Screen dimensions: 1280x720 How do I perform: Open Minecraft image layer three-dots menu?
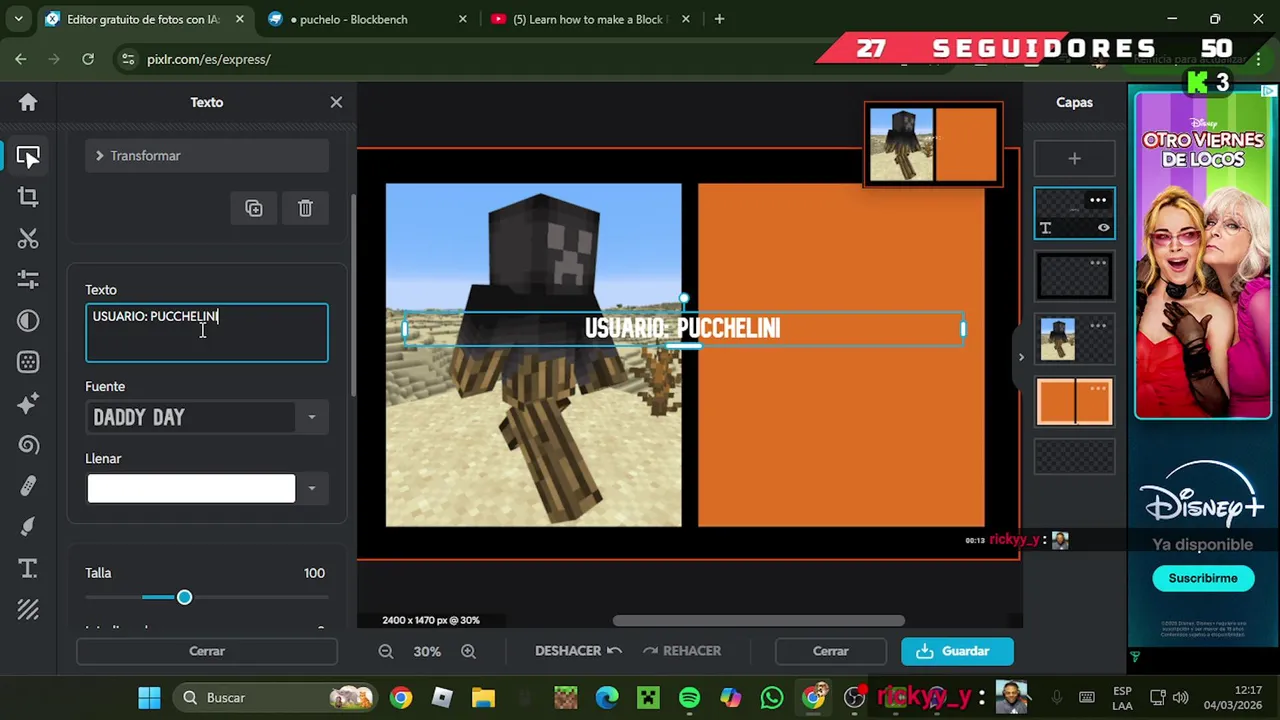tap(1098, 325)
